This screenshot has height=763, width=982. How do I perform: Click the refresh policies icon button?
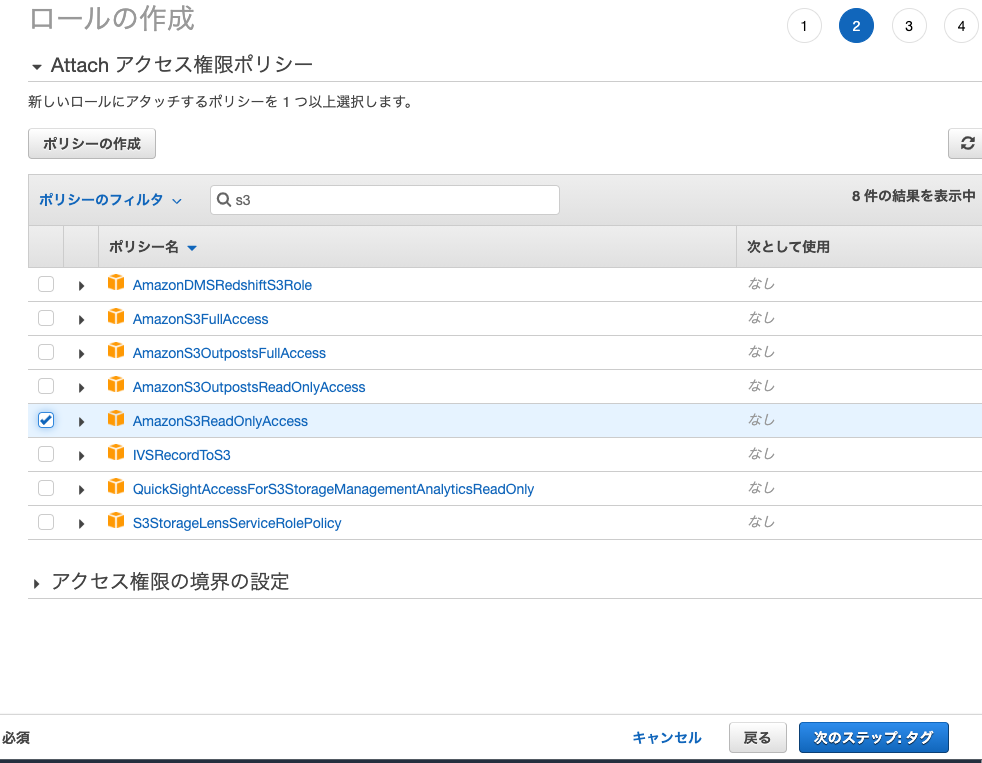pos(966,143)
